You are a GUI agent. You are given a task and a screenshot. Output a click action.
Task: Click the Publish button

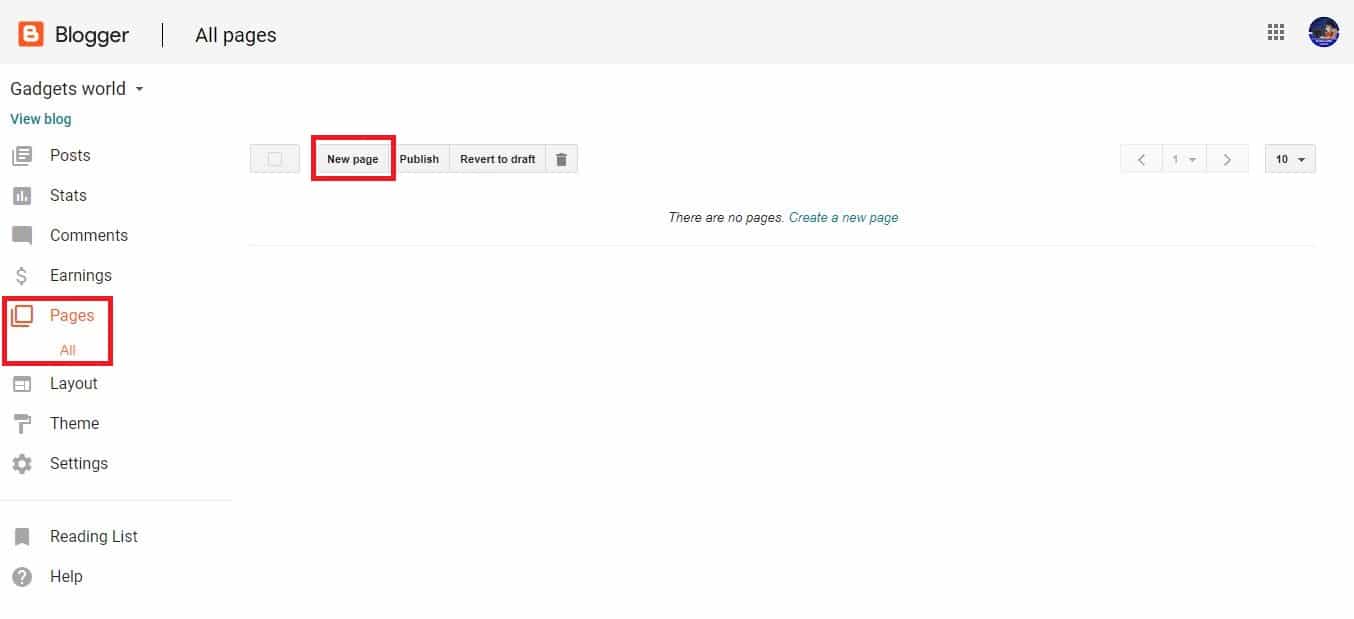[419, 159]
